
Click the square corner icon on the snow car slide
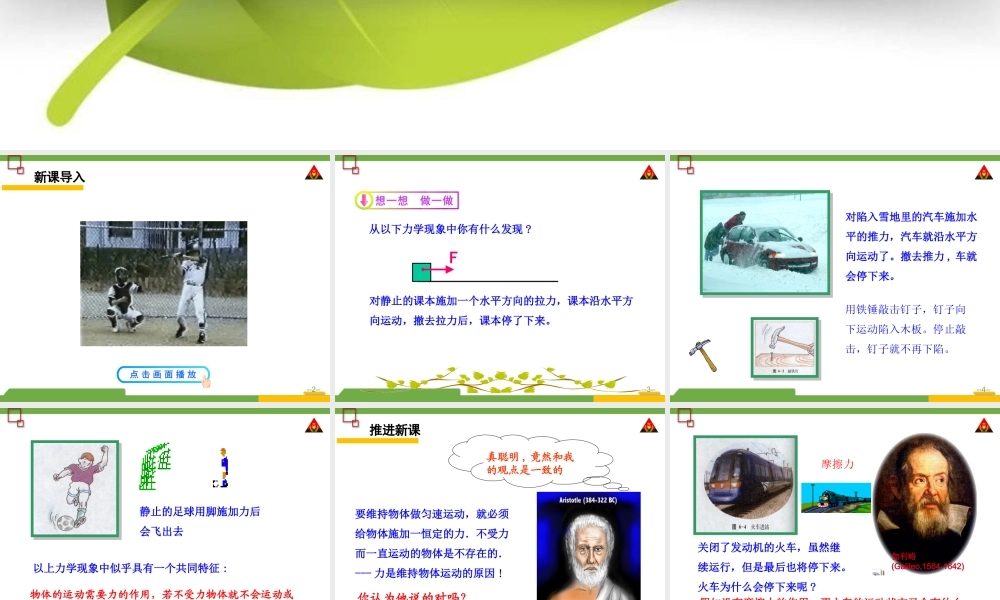[x=686, y=165]
